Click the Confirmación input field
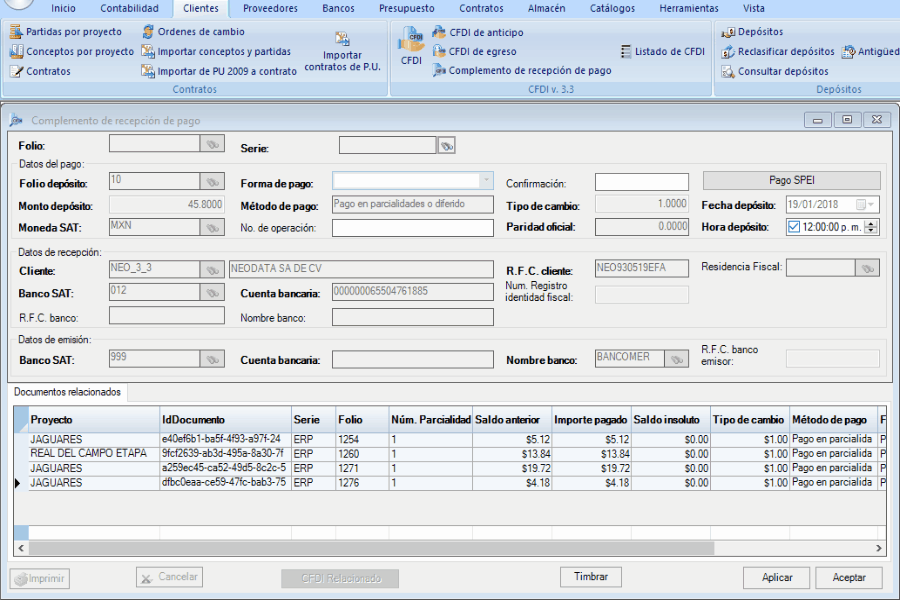Image resolution: width=900 pixels, height=600 pixels. point(642,182)
